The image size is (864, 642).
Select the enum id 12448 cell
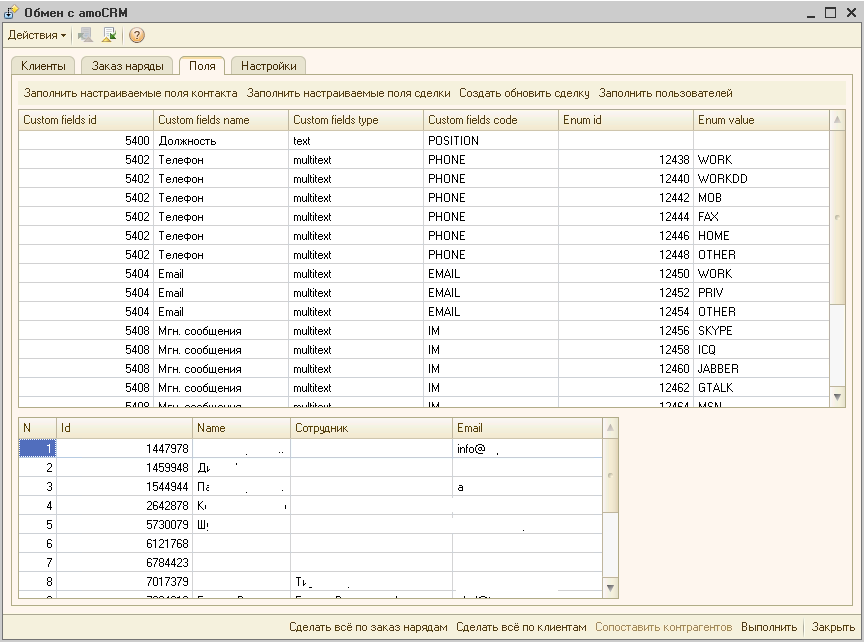626,255
